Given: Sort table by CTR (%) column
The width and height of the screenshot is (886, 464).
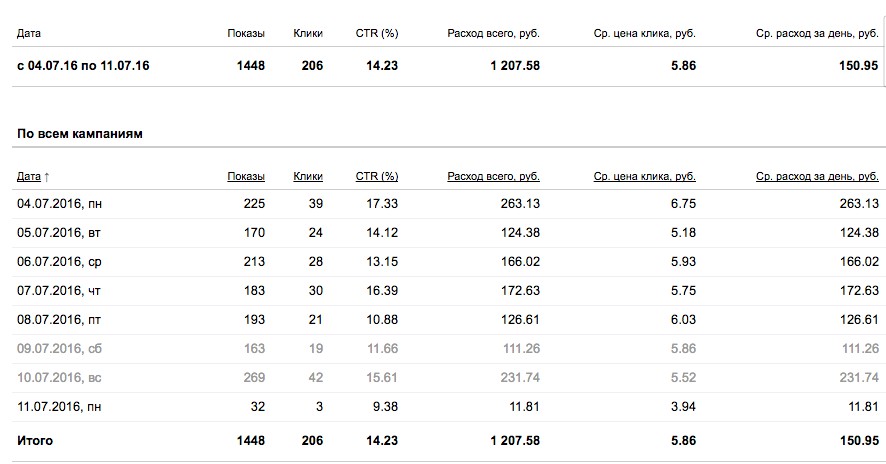Looking at the screenshot, I should tap(377, 177).
